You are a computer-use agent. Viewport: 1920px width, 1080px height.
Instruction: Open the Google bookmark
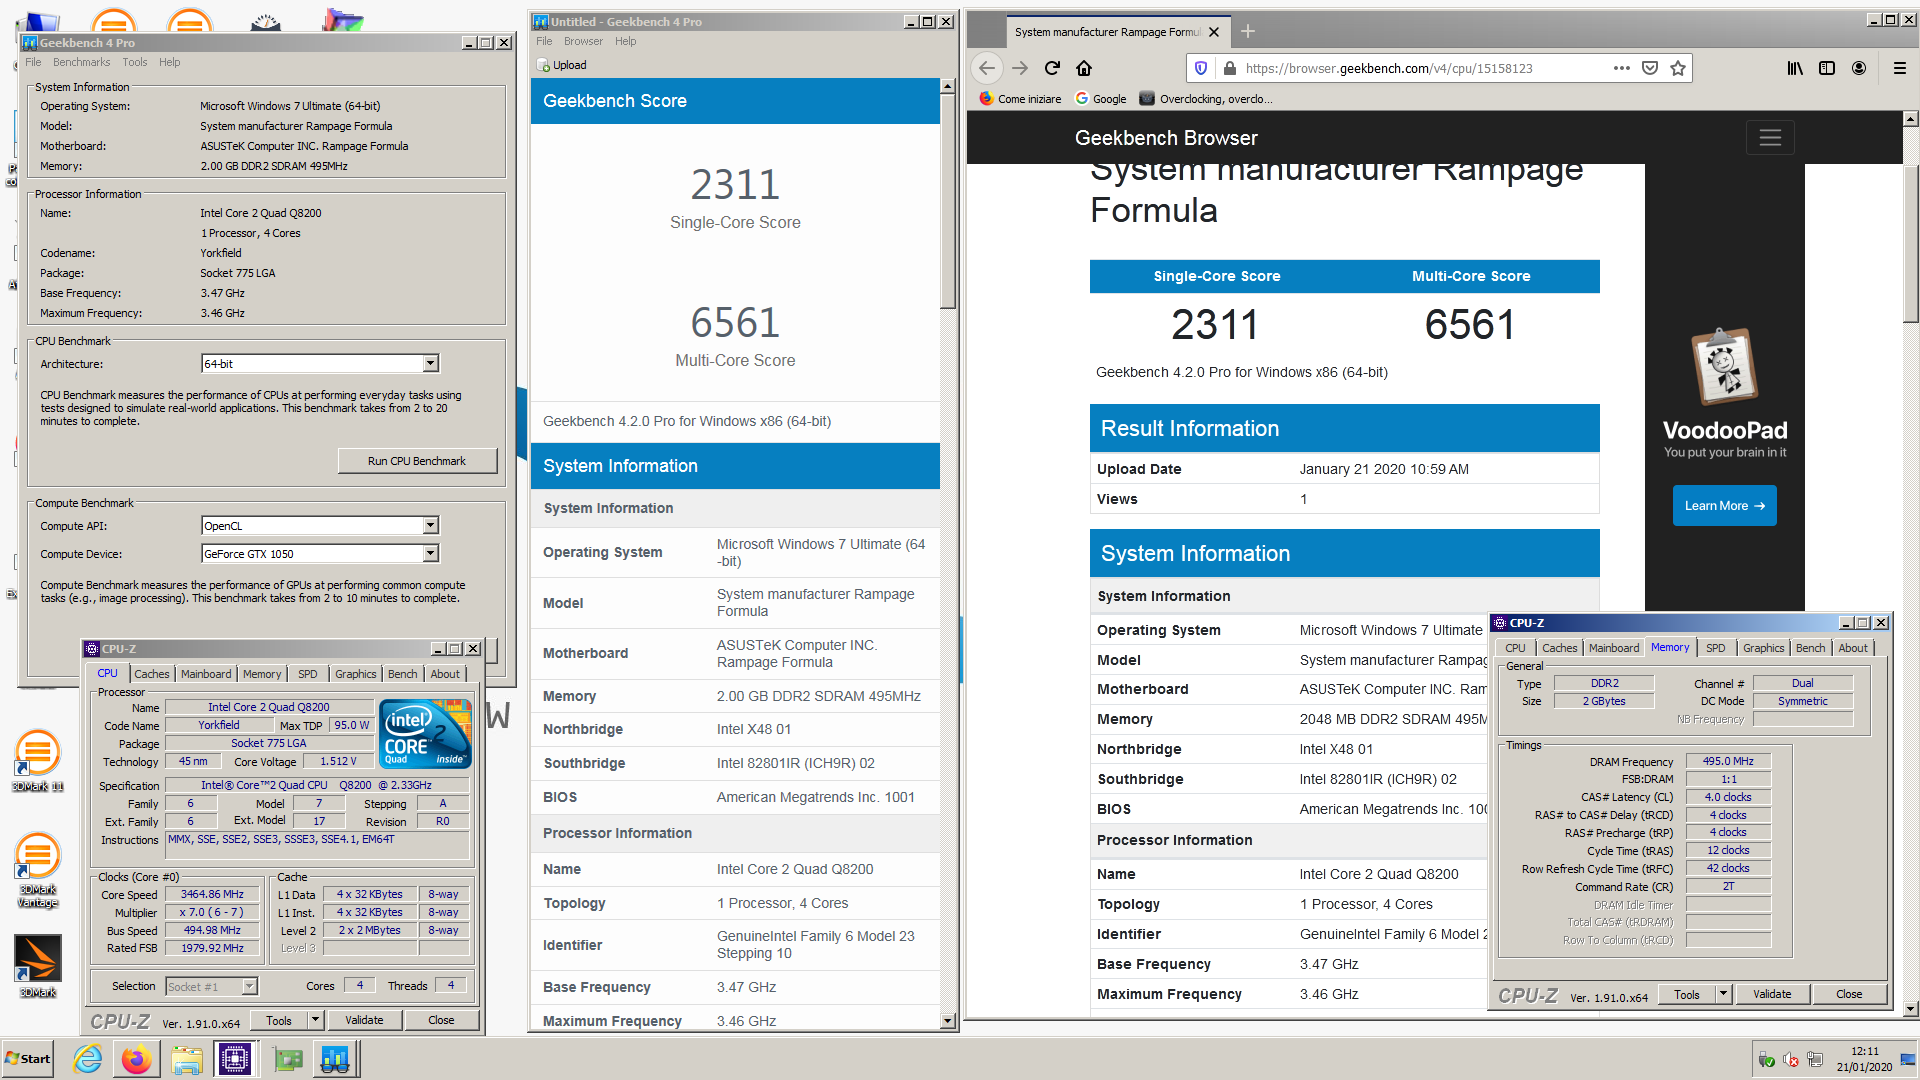coord(1100,99)
